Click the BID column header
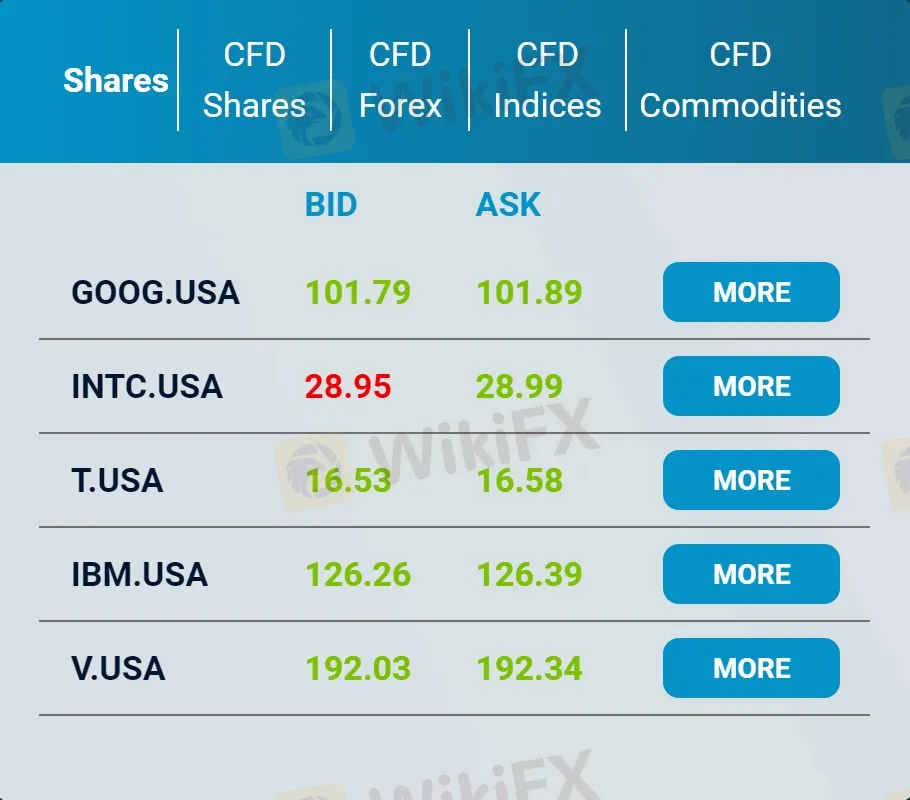Image resolution: width=910 pixels, height=800 pixels. click(x=331, y=205)
